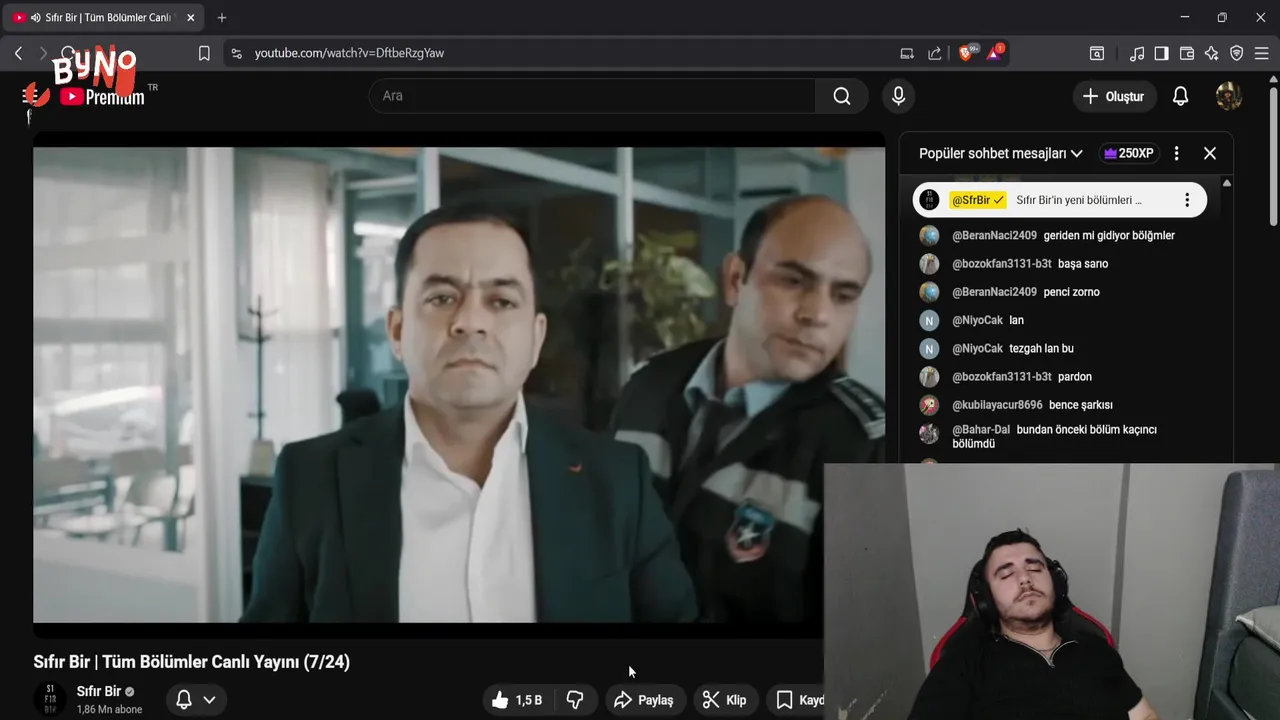Open the Sıfır Bir channel name link
The width and height of the screenshot is (1280, 720).
click(x=99, y=691)
